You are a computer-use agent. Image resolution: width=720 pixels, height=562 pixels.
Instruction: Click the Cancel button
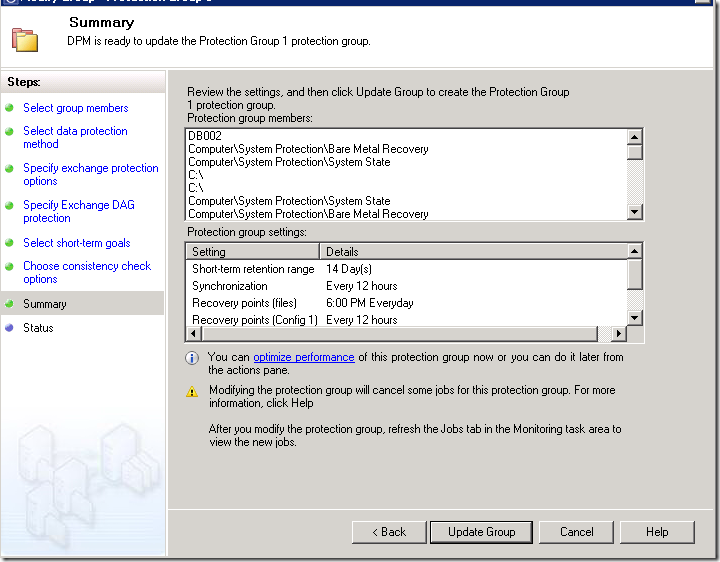[x=576, y=532]
